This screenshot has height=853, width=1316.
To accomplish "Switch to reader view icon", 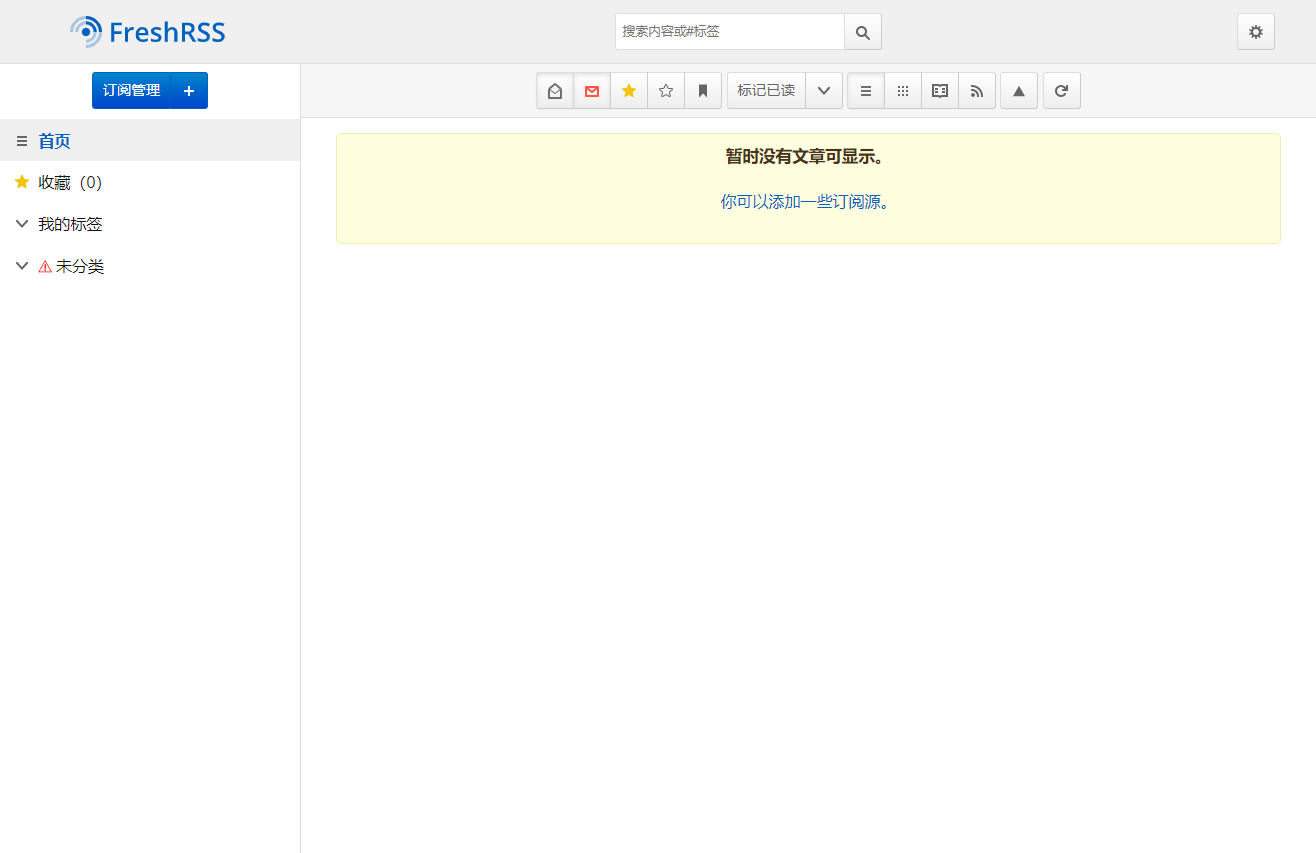I will coord(940,91).
